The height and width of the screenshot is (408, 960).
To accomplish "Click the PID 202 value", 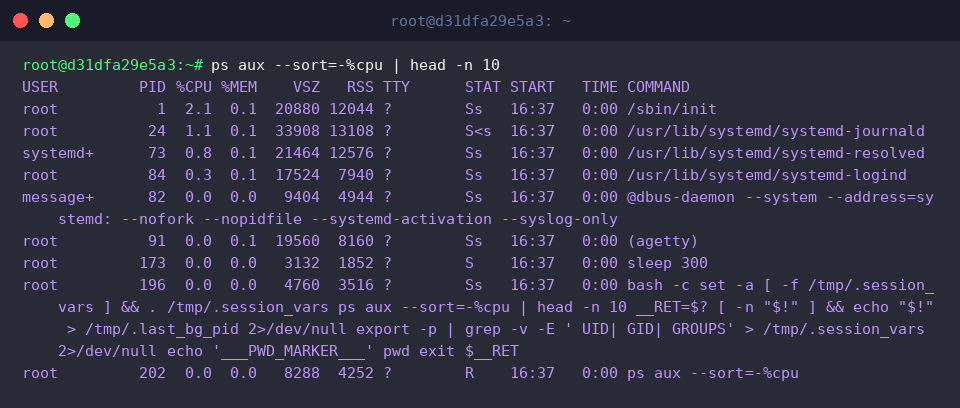I will tap(152, 374).
